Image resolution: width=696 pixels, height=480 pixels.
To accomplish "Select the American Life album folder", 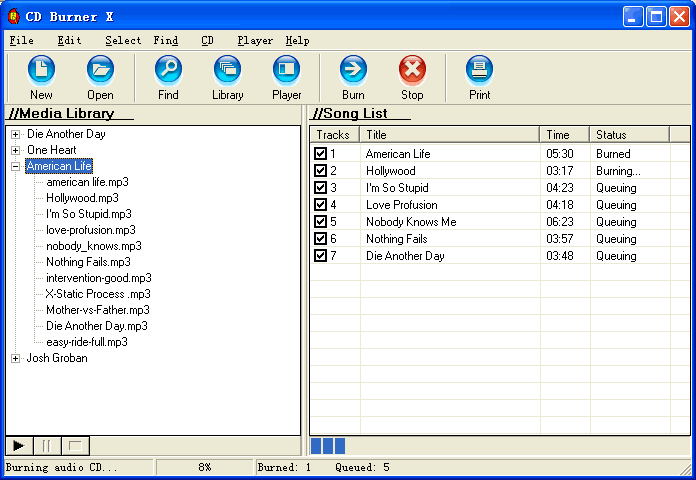I will point(59,166).
